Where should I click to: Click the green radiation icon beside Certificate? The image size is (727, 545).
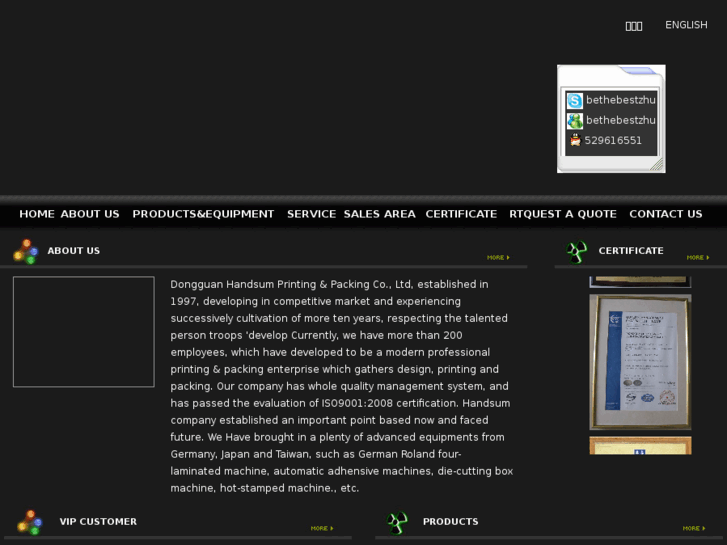click(576, 252)
